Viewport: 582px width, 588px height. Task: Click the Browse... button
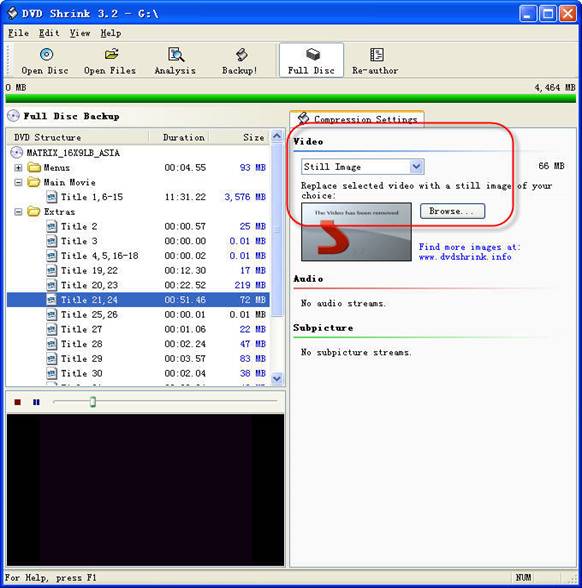452,211
